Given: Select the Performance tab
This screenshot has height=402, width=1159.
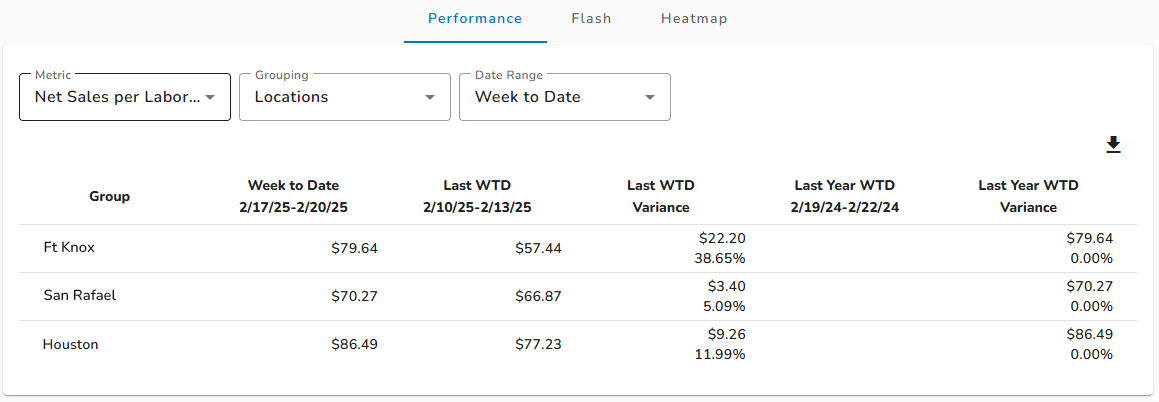Looking at the screenshot, I should pos(475,18).
